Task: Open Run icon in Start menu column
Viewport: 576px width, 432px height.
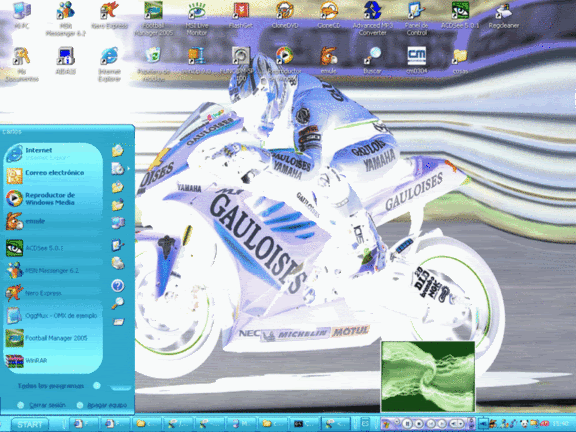Action: click(x=118, y=322)
